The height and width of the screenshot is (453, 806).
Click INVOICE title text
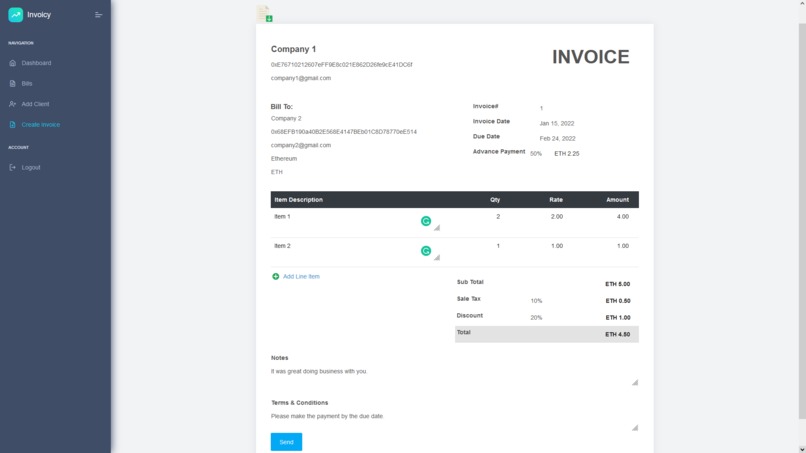click(x=591, y=57)
